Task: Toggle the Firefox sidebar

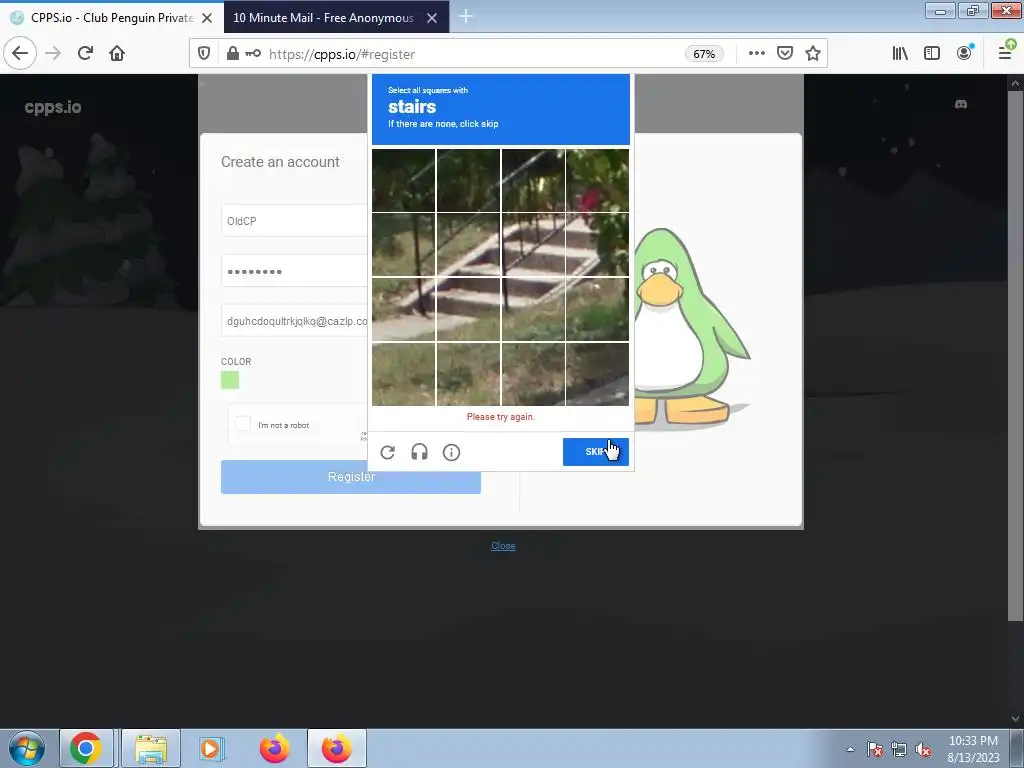Action: click(932, 54)
